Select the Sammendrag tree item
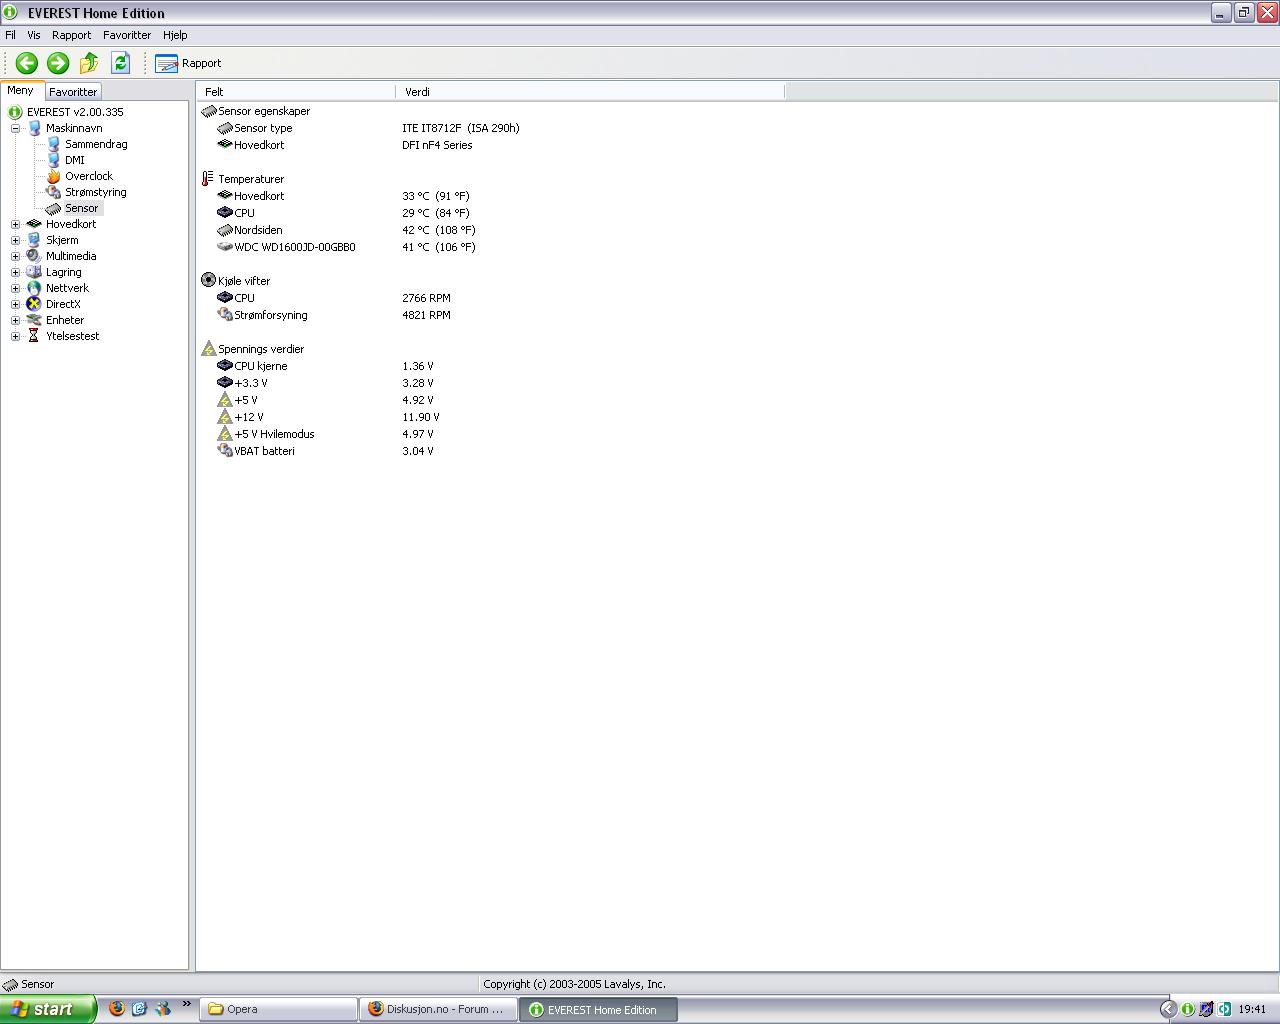 [96, 144]
